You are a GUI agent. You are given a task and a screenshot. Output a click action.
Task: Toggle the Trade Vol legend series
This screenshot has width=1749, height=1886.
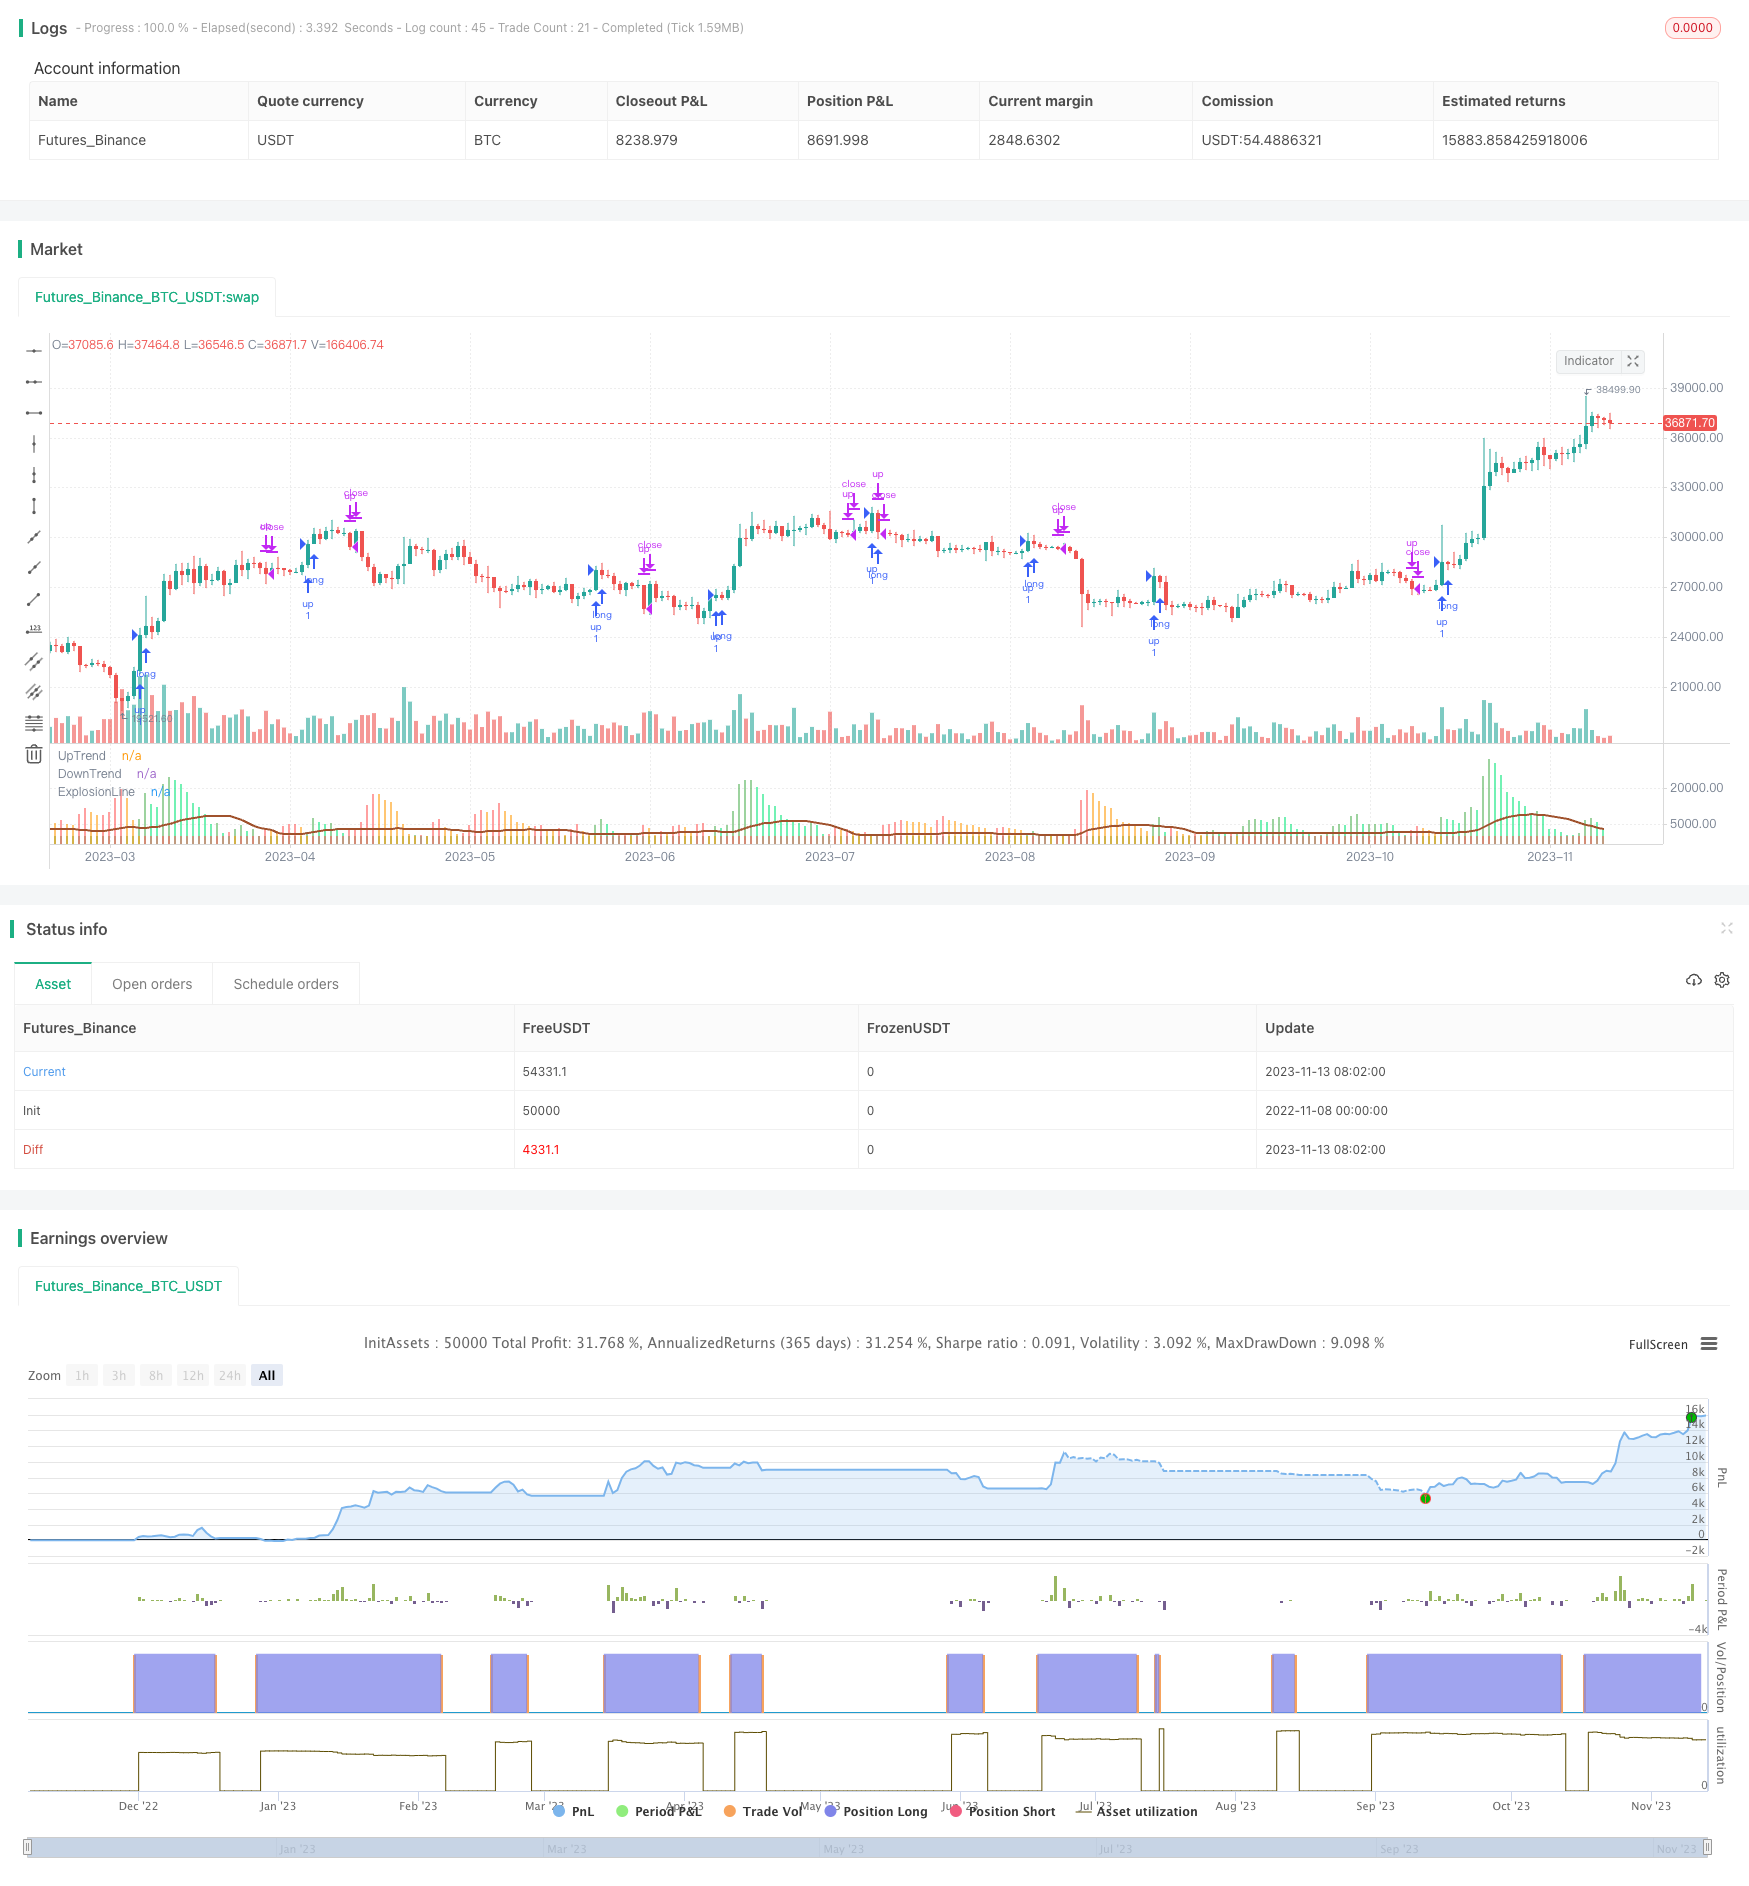(x=763, y=1811)
